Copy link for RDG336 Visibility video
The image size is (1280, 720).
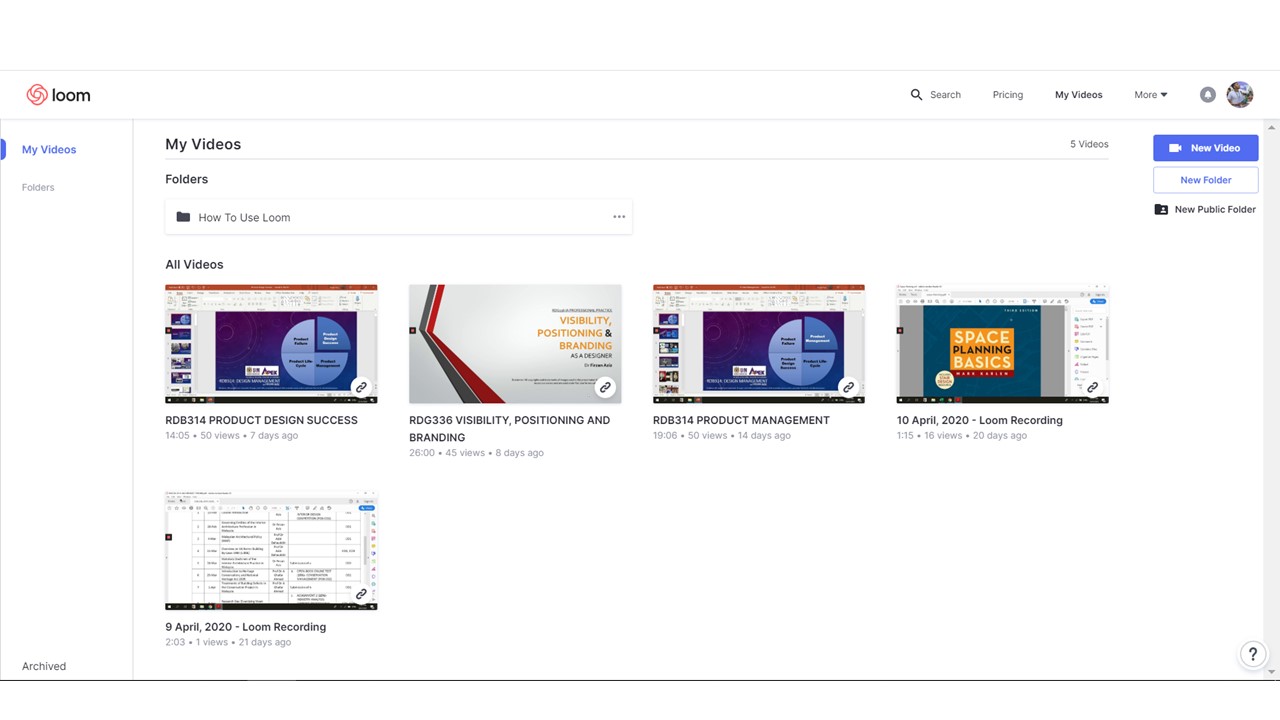[x=605, y=387]
